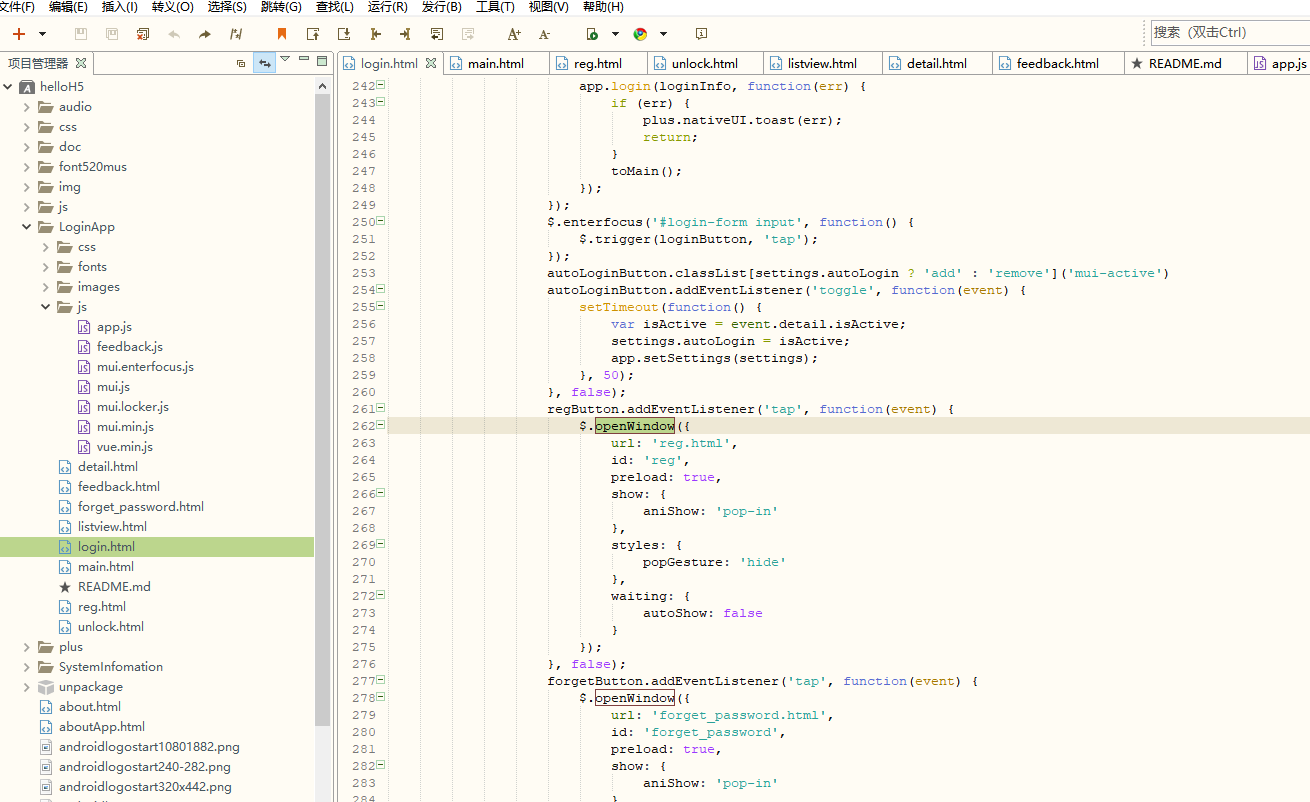Select vue.min.js file

(x=124, y=447)
